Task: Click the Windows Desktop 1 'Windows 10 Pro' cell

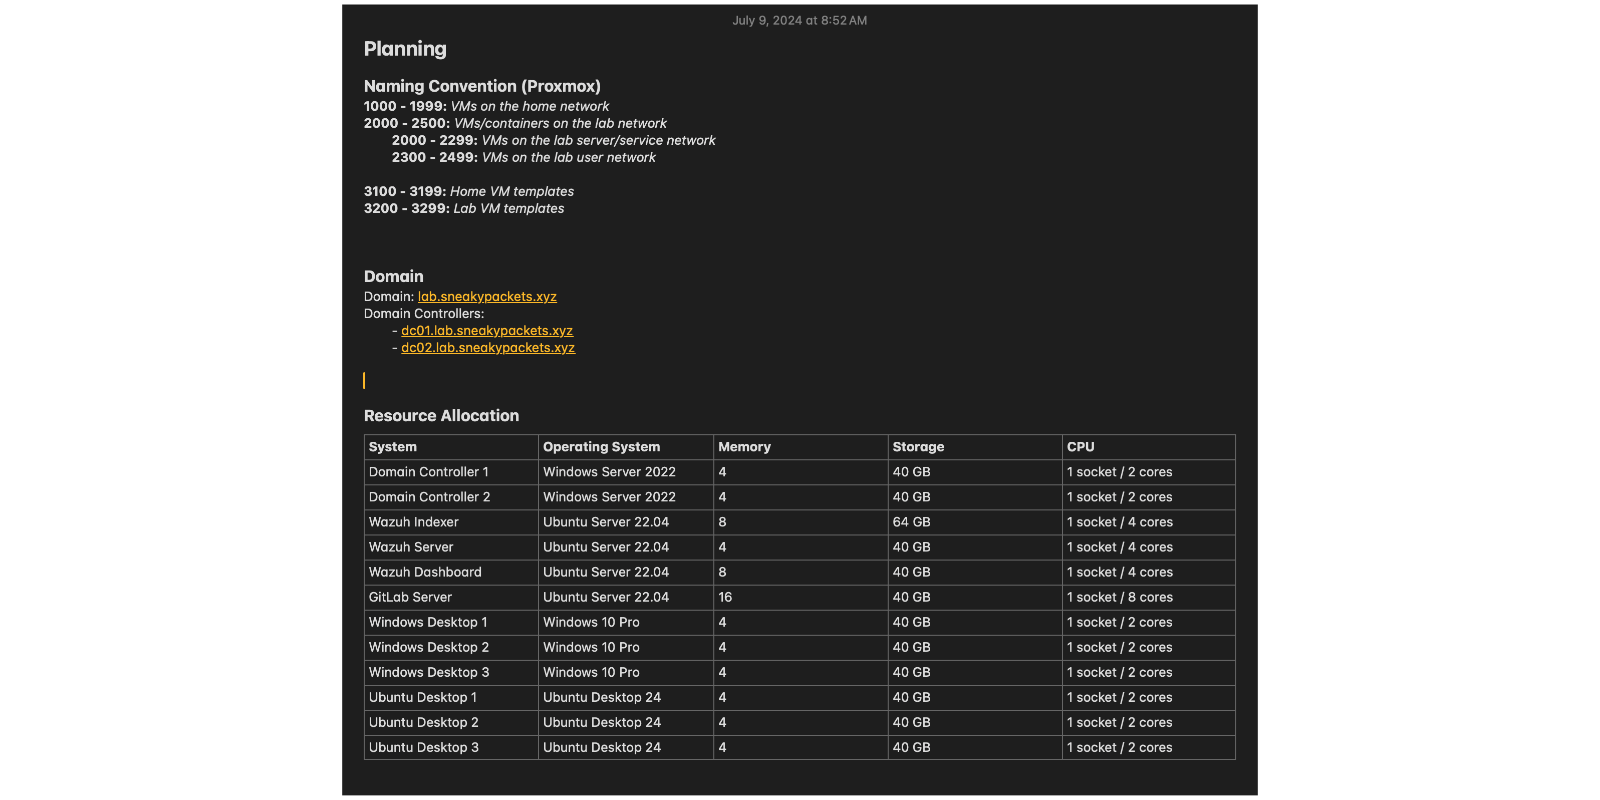Action: (626, 622)
